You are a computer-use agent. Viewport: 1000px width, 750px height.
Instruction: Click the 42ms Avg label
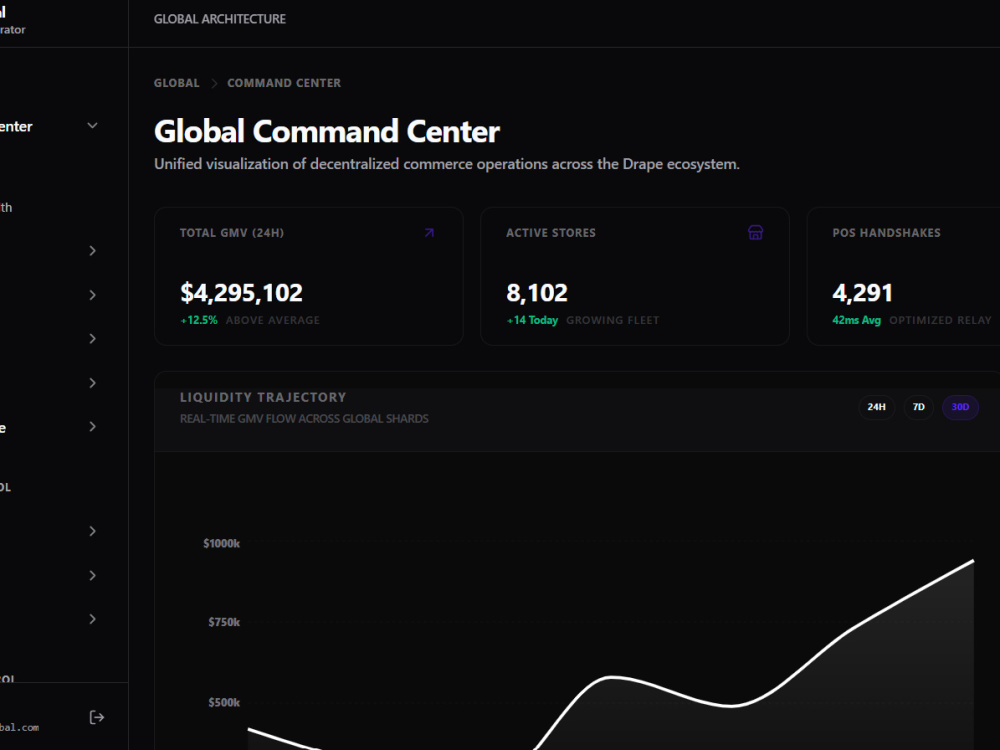(x=857, y=320)
